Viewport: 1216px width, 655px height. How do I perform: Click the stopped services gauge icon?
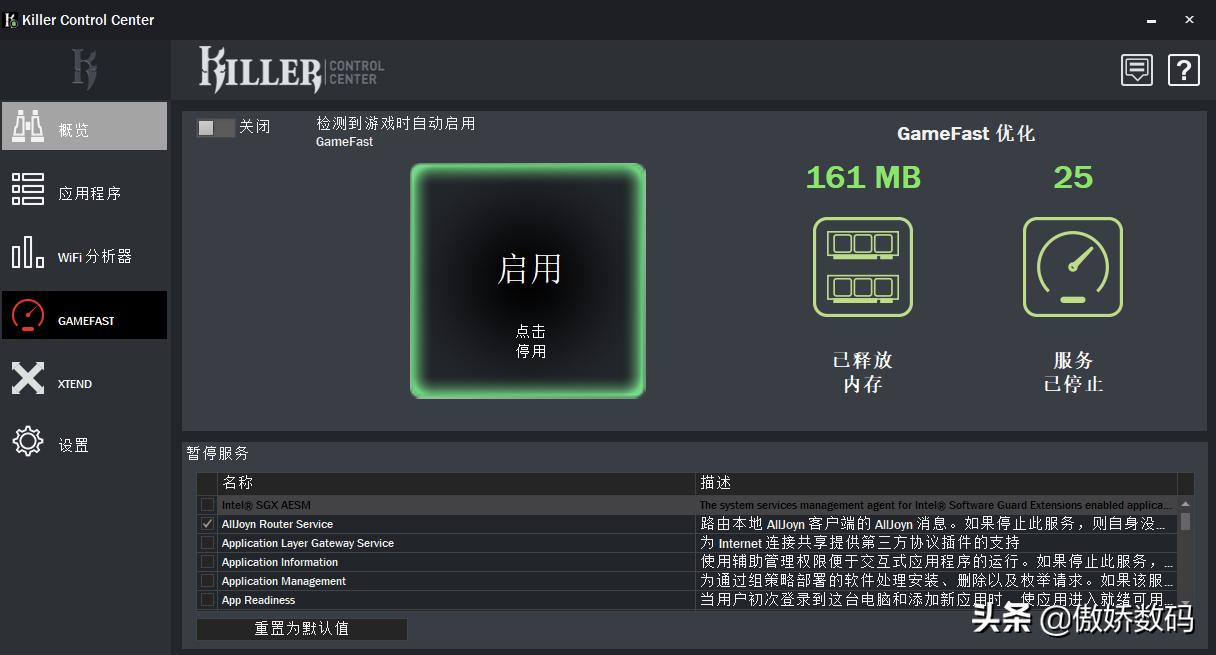[1072, 267]
